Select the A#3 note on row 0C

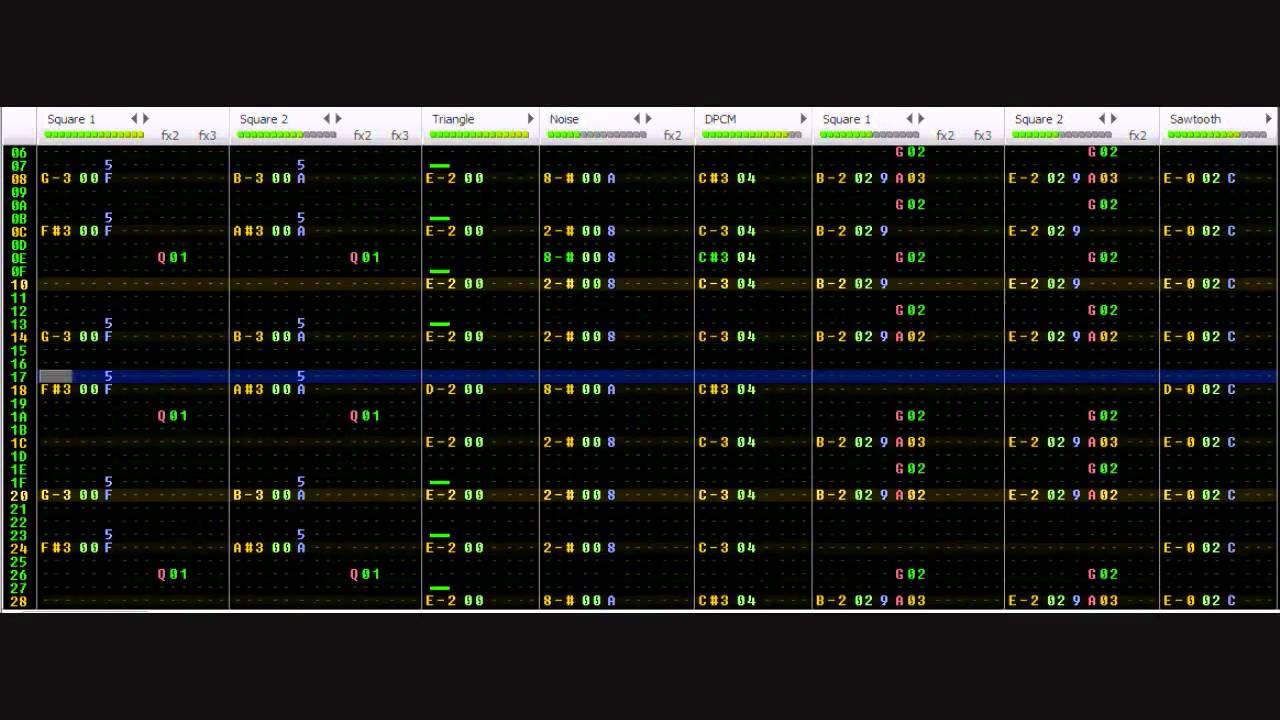coord(248,231)
